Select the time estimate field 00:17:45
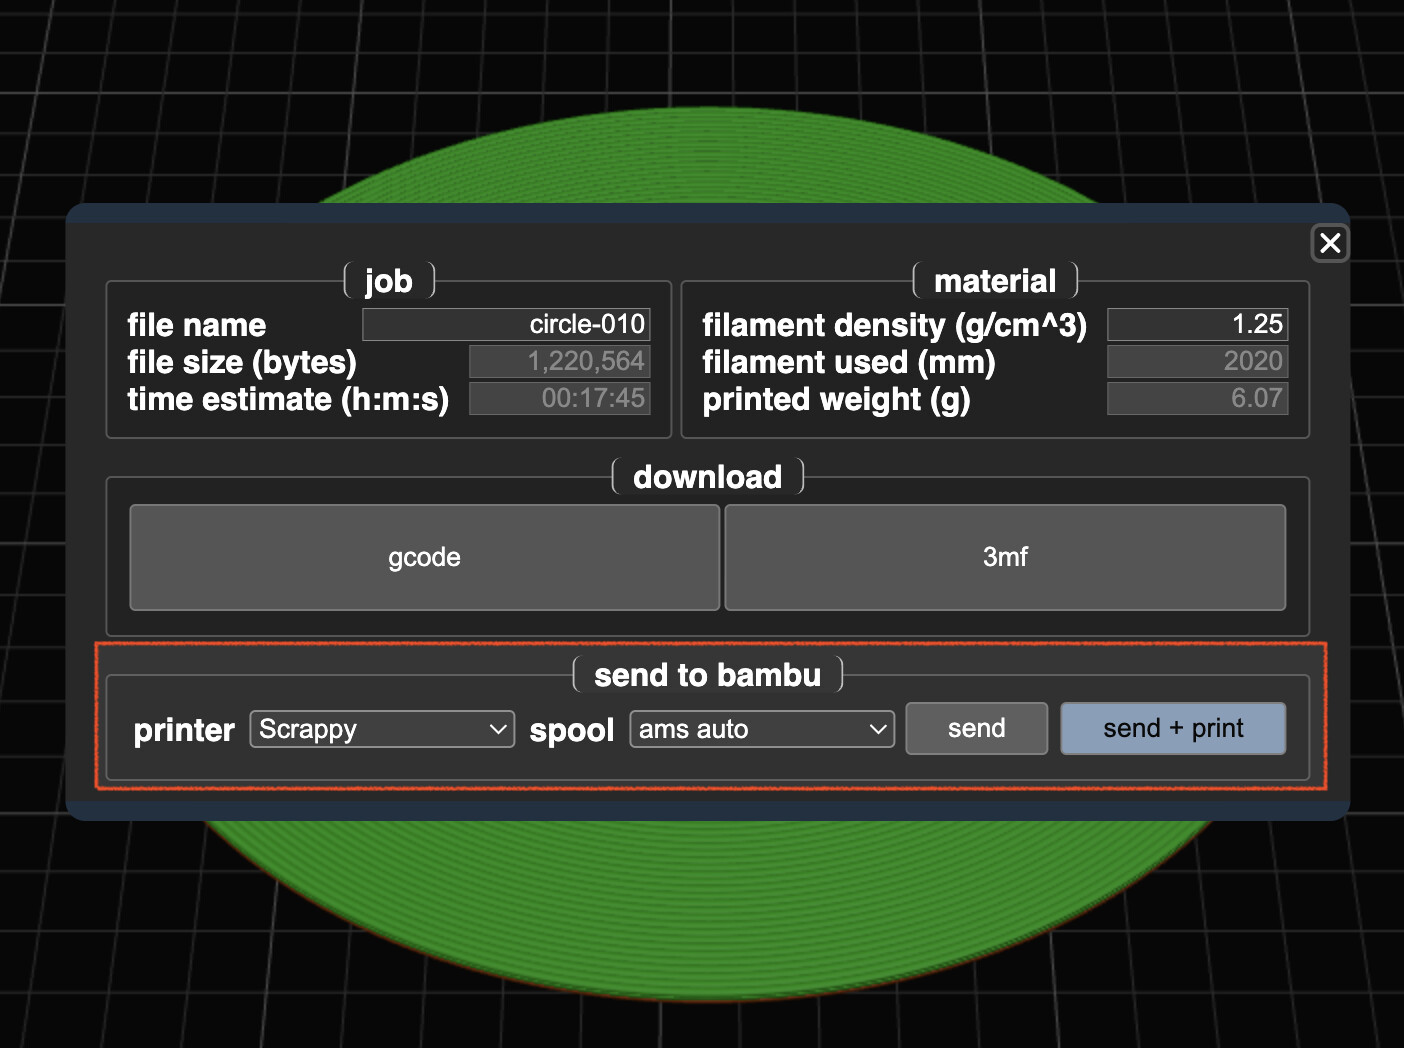1404x1048 pixels. click(559, 398)
